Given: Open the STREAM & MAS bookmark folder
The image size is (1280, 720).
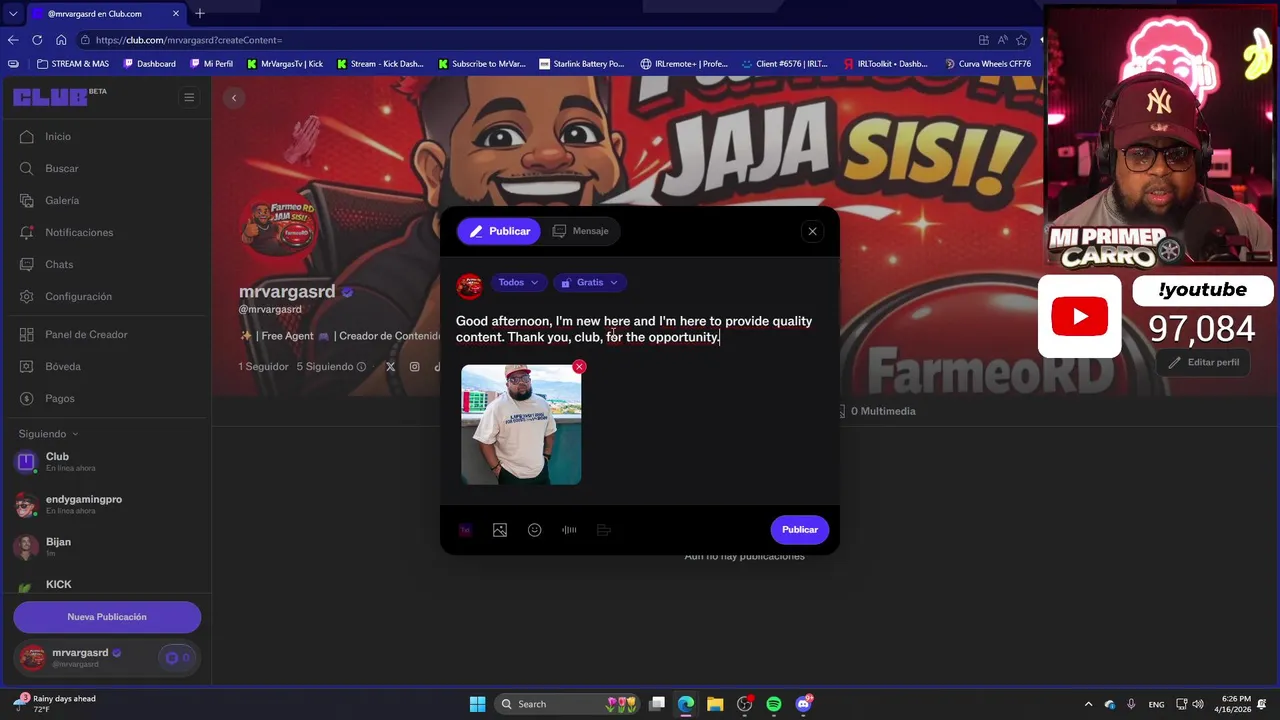Looking at the screenshot, I should coord(73,64).
